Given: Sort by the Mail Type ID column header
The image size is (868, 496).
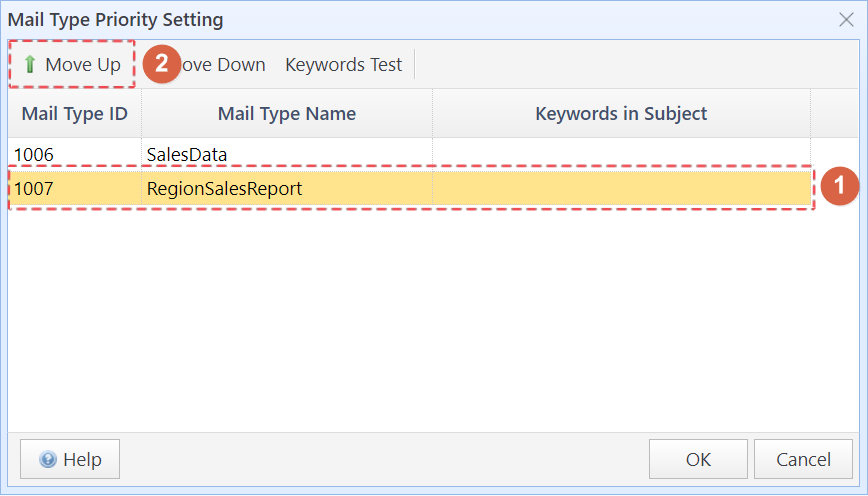Looking at the screenshot, I should 74,114.
